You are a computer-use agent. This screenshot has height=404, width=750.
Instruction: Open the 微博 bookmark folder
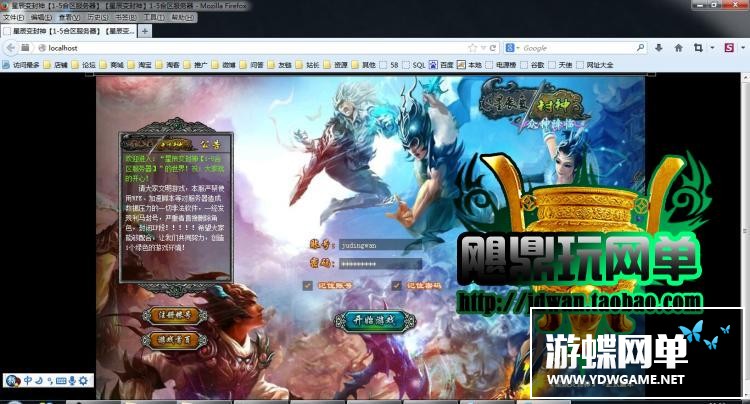pyautogui.click(x=224, y=65)
